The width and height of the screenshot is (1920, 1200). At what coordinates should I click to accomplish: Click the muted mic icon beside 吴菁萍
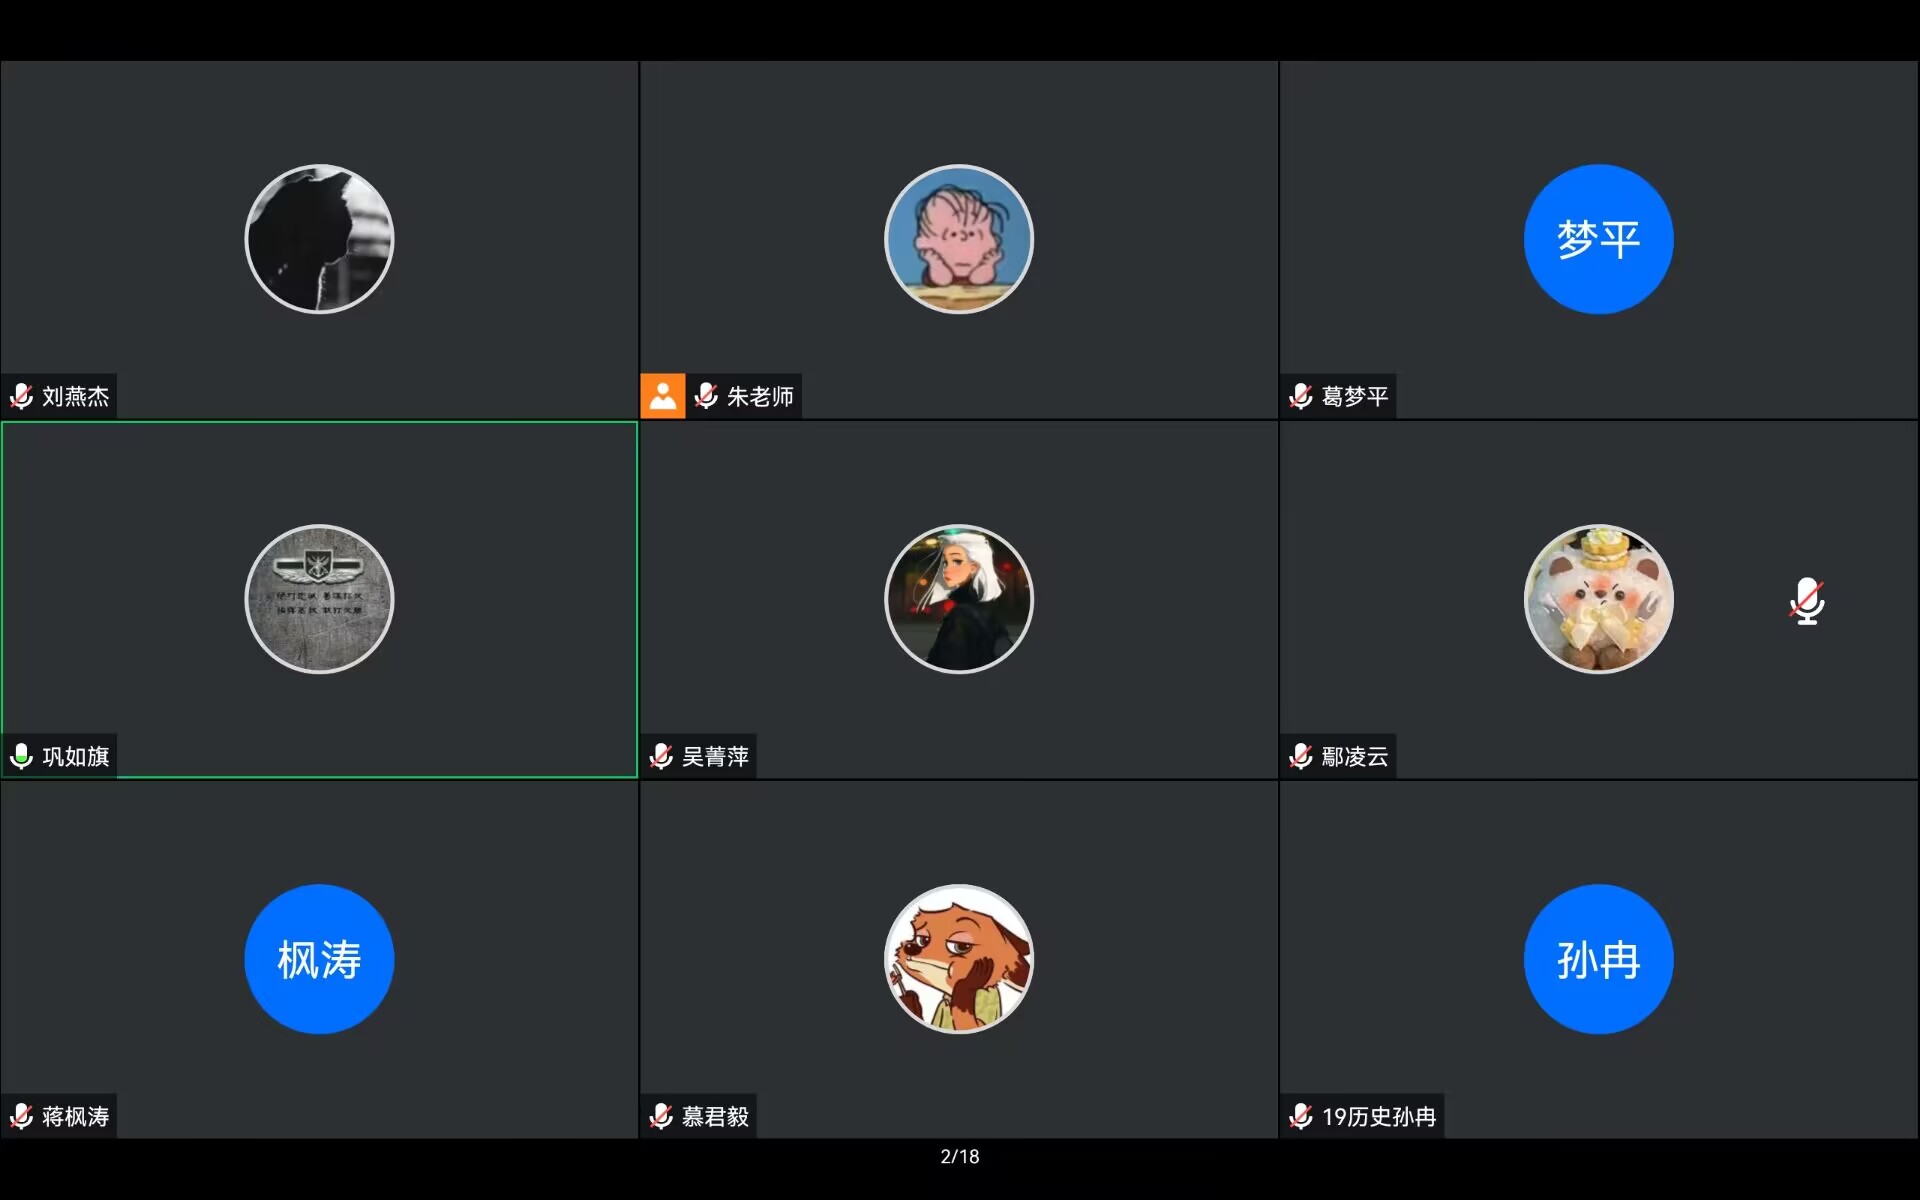(x=661, y=756)
